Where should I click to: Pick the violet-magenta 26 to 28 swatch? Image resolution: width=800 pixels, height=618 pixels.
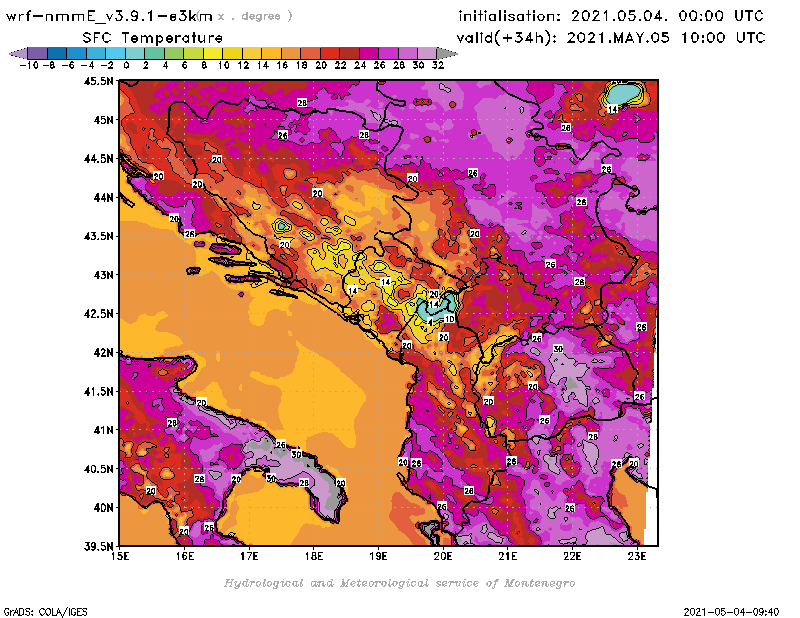pyautogui.click(x=388, y=53)
